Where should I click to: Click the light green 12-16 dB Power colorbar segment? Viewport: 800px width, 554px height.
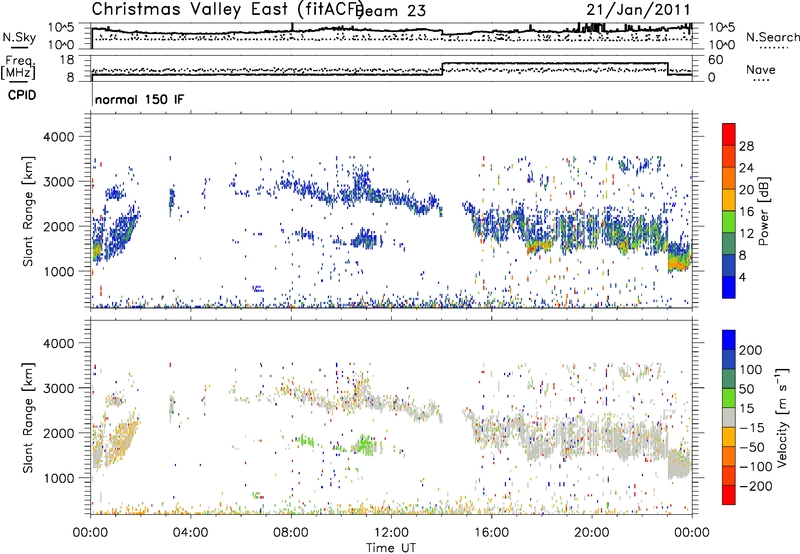pos(729,221)
